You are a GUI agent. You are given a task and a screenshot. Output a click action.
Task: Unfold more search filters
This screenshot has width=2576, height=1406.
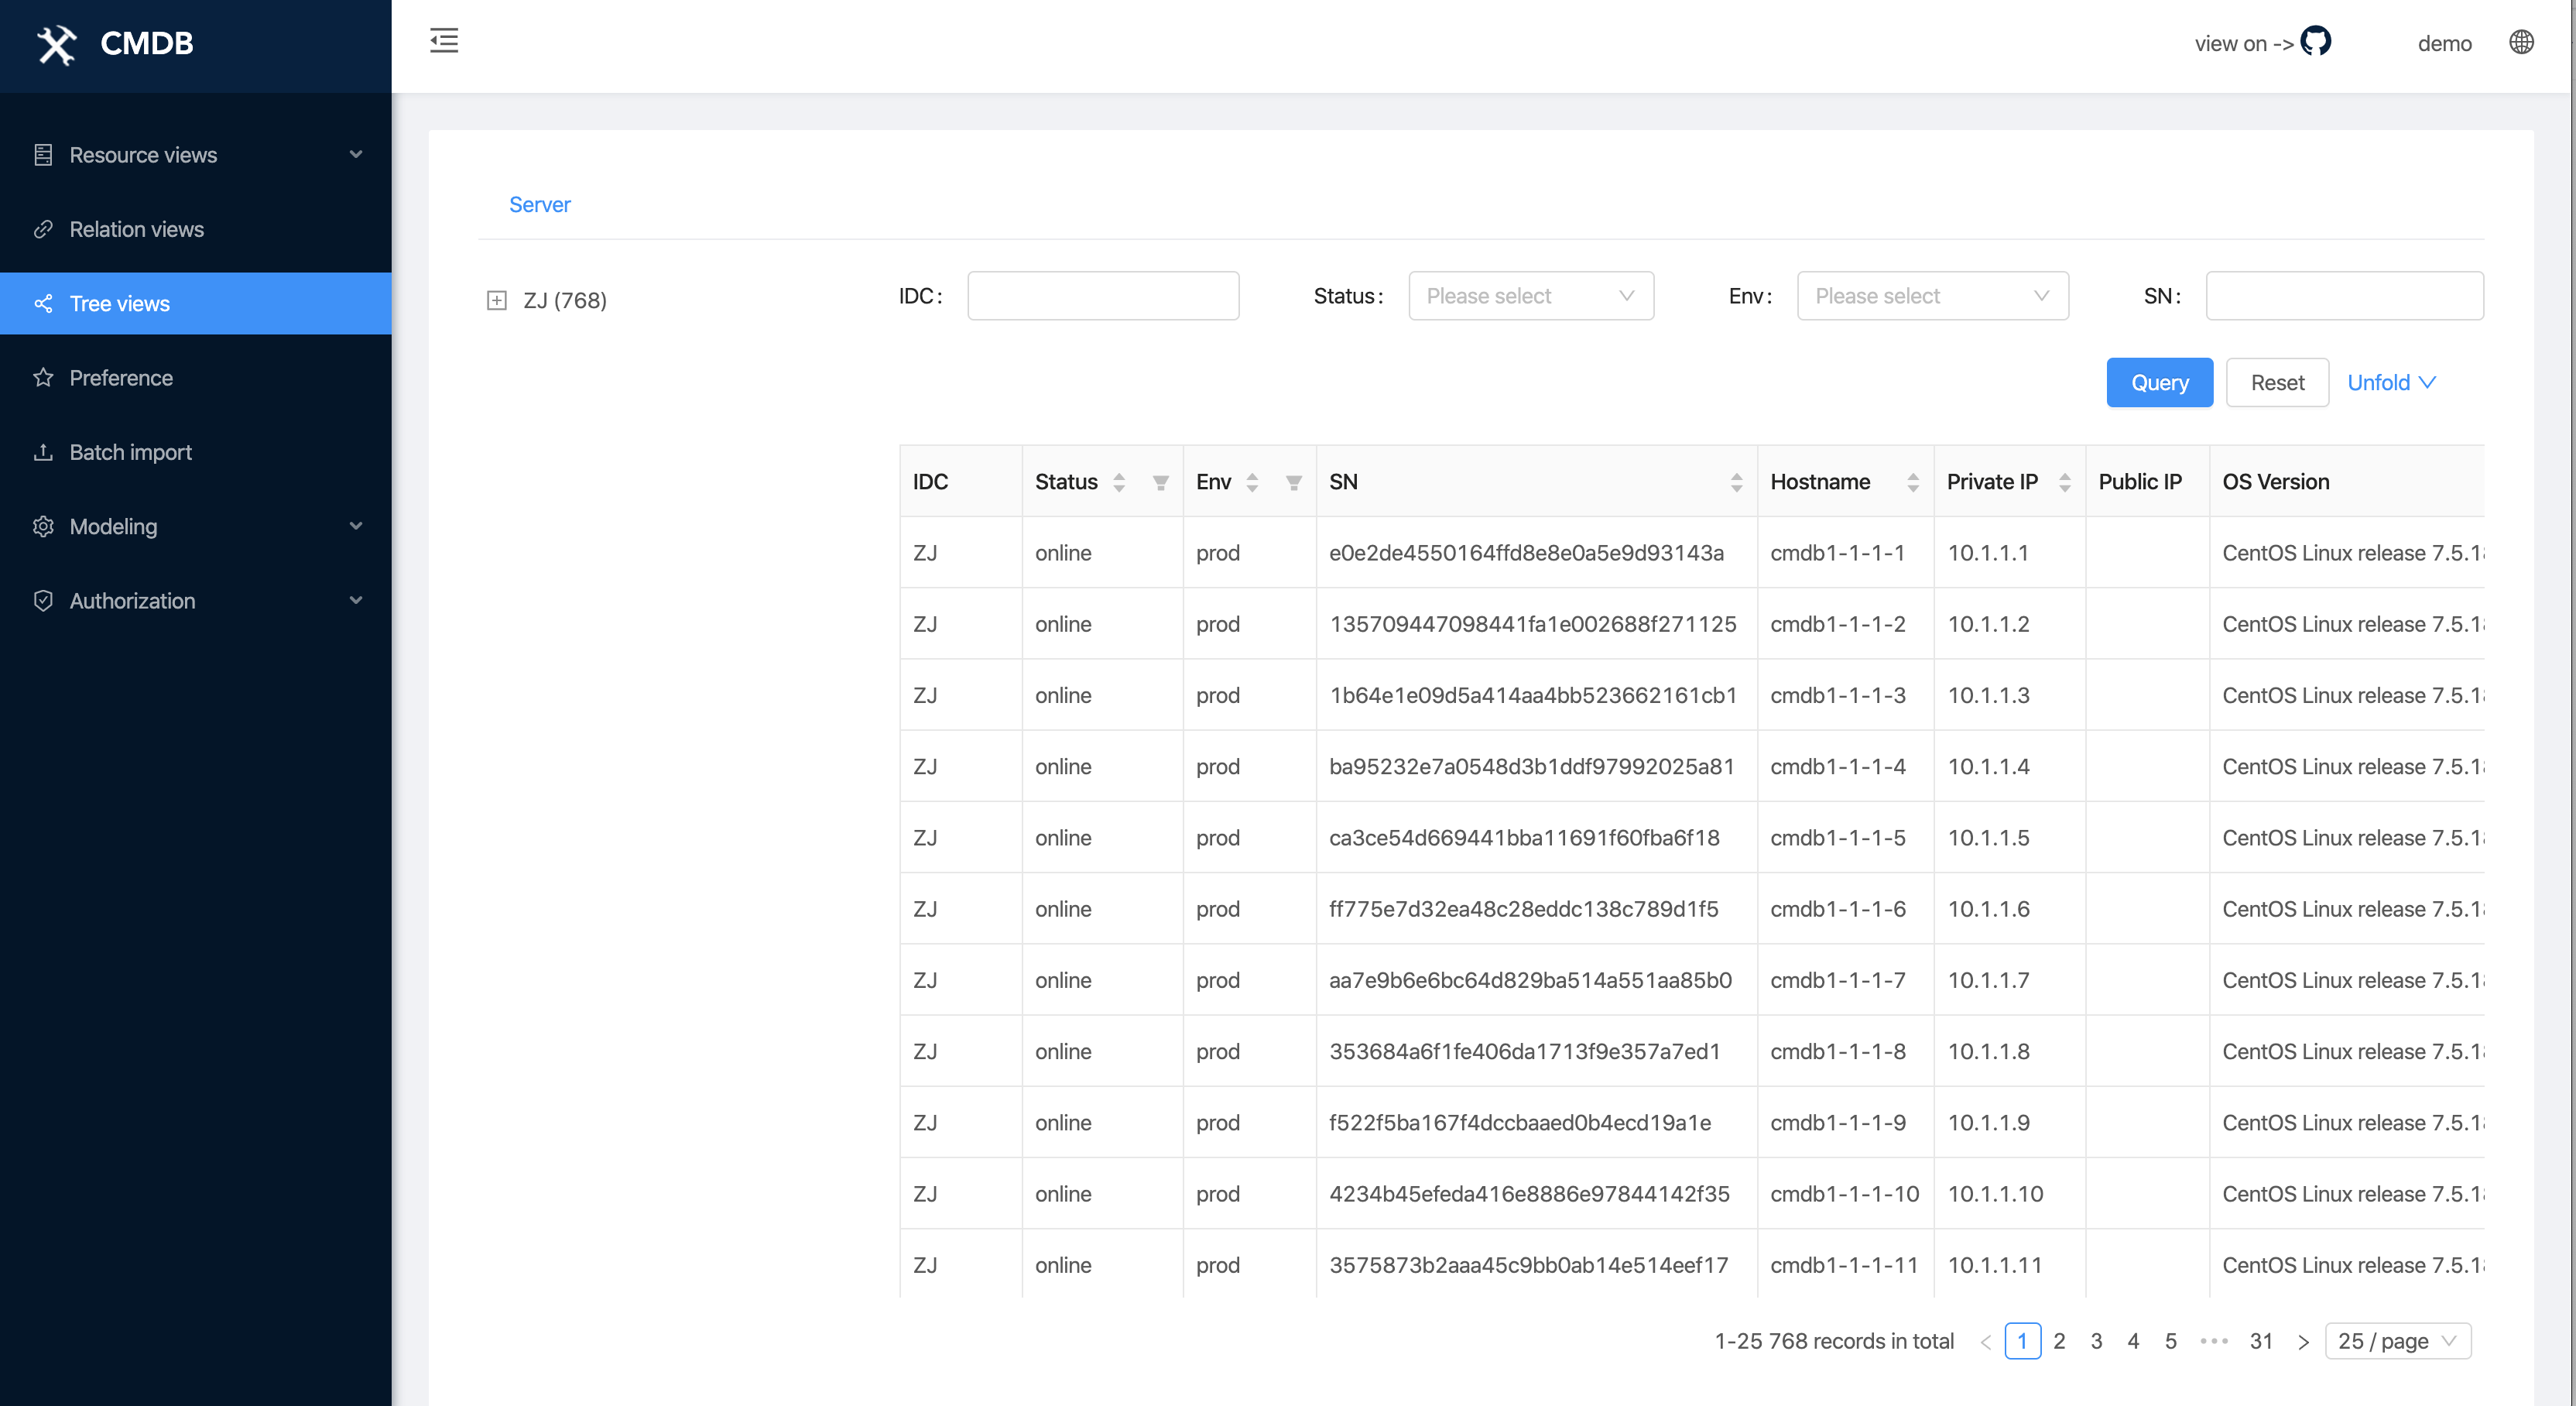click(2390, 383)
